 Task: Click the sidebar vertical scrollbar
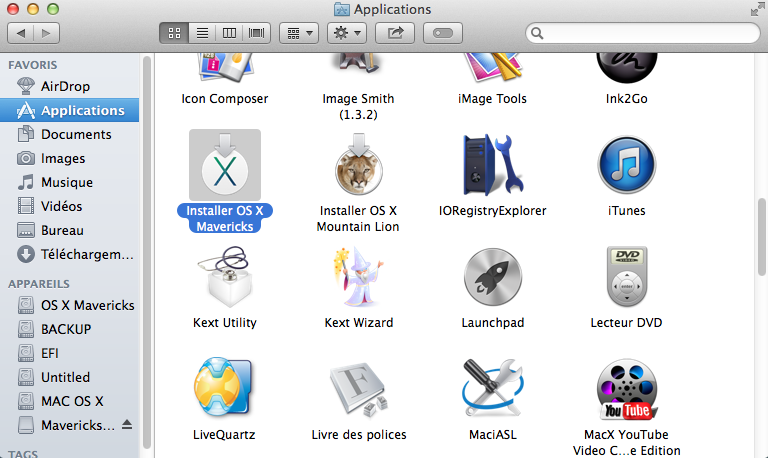pyautogui.click(x=147, y=252)
